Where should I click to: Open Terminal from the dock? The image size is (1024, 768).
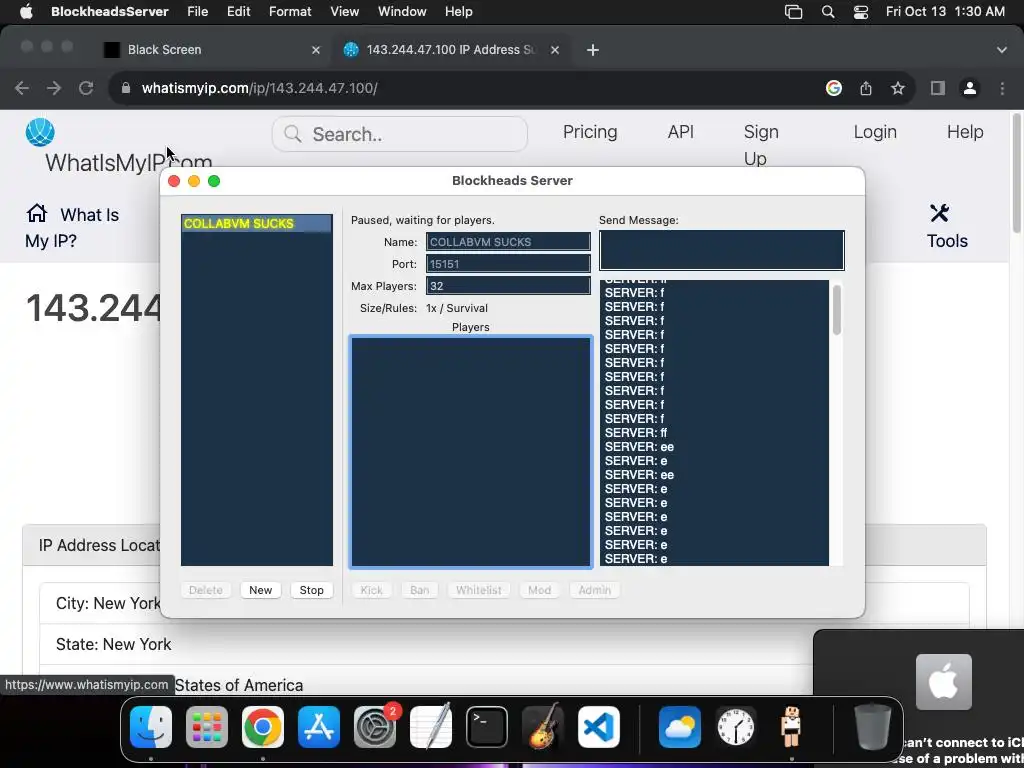(x=487, y=727)
